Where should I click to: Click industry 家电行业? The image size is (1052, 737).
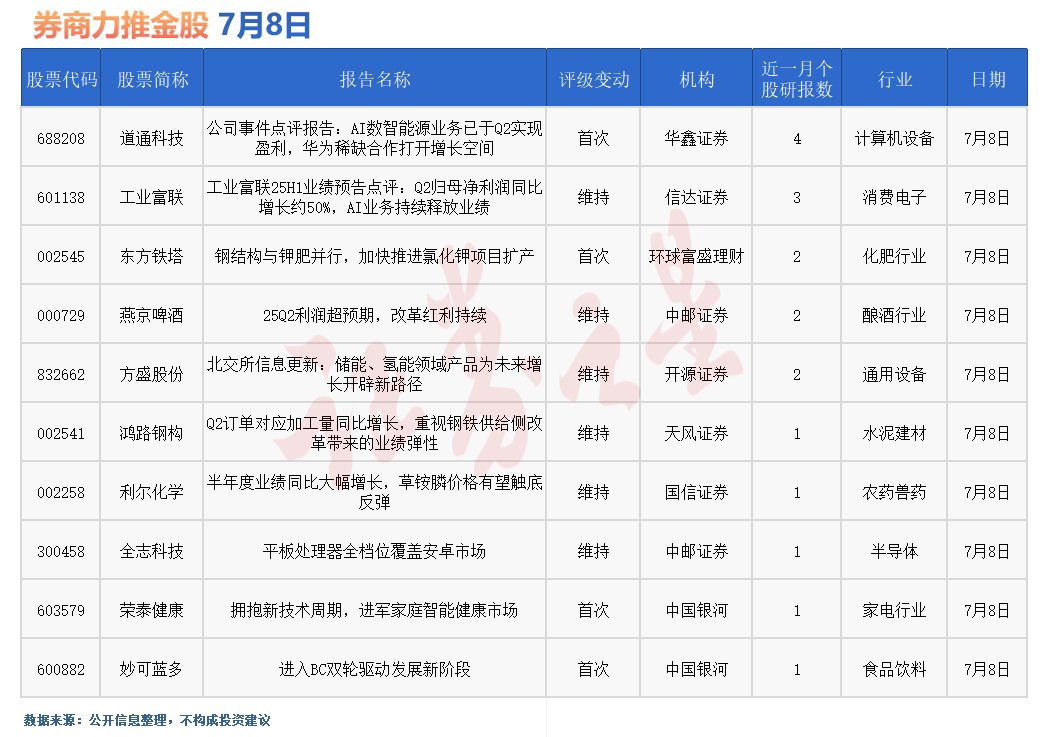click(894, 611)
